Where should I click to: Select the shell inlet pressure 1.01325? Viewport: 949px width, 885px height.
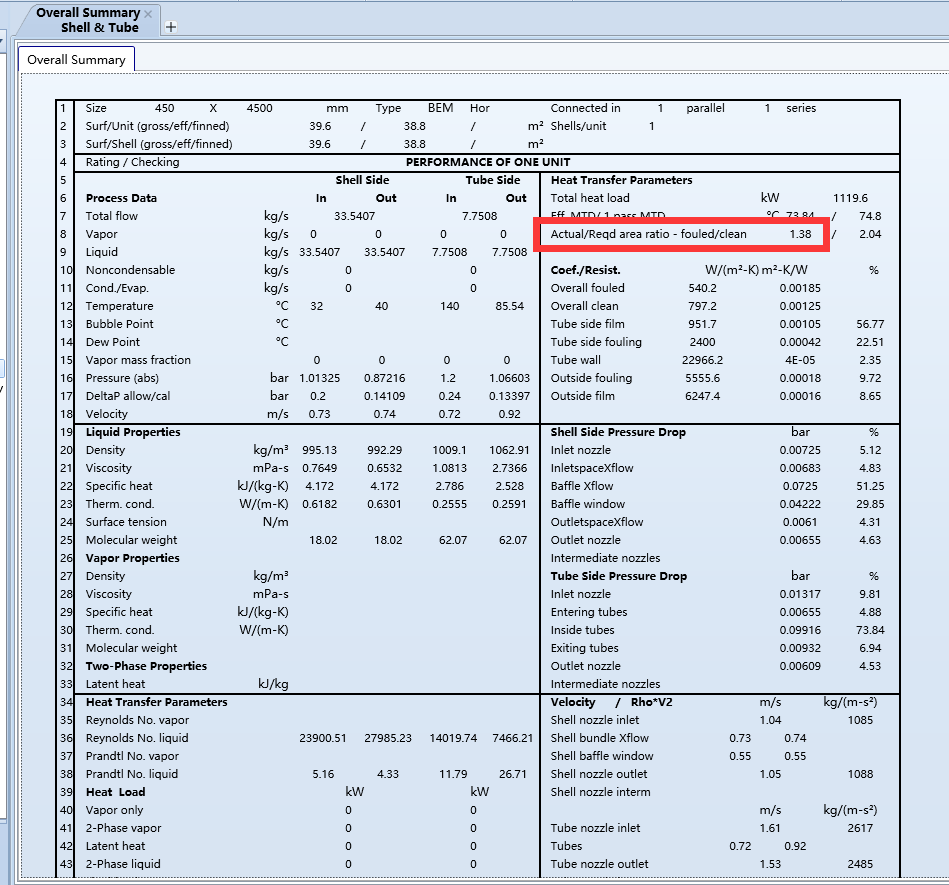(320, 378)
